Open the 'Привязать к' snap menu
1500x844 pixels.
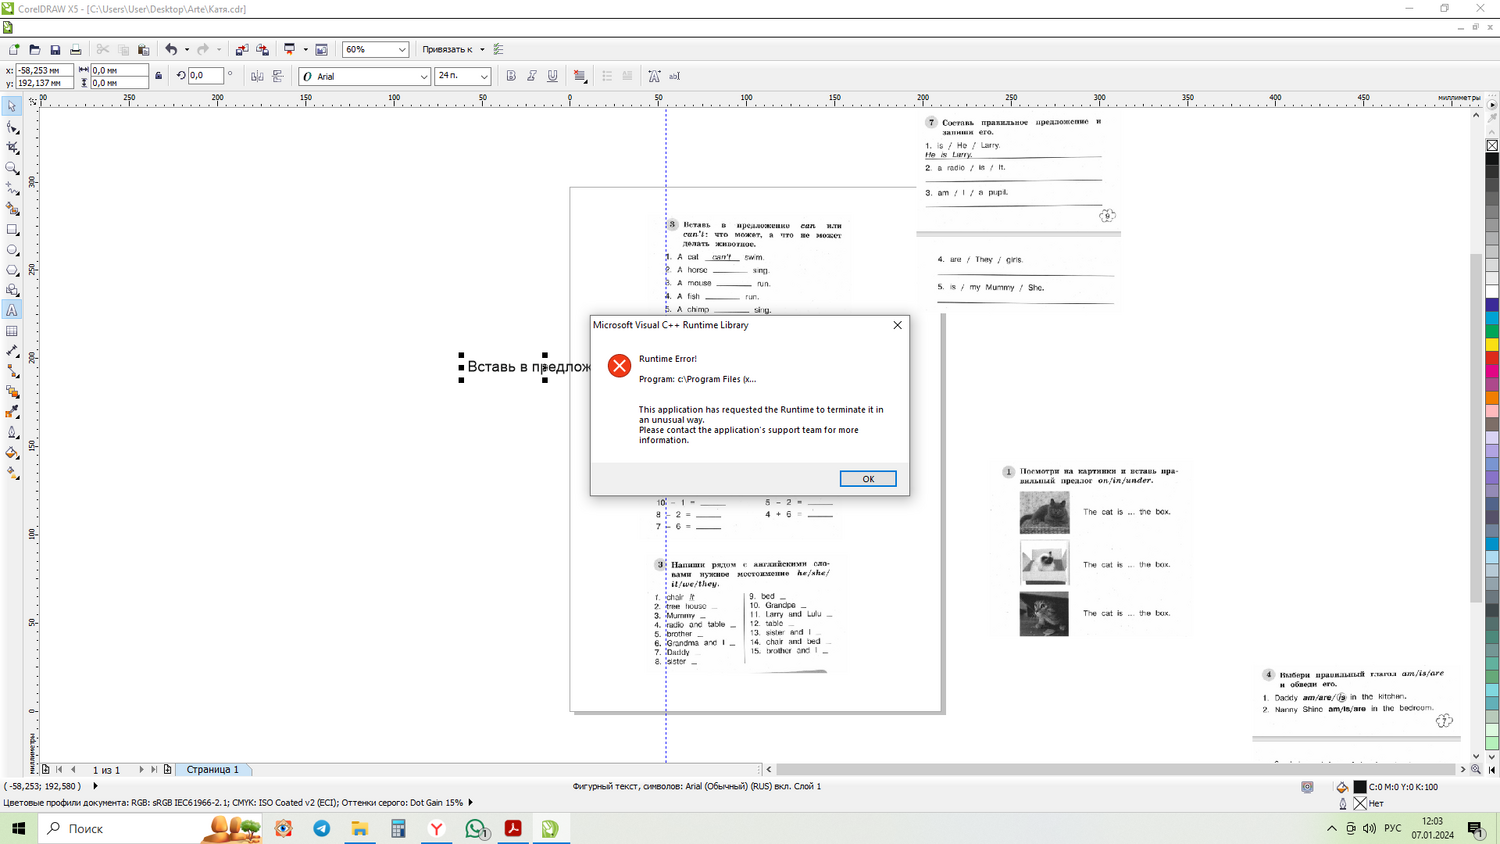[453, 49]
